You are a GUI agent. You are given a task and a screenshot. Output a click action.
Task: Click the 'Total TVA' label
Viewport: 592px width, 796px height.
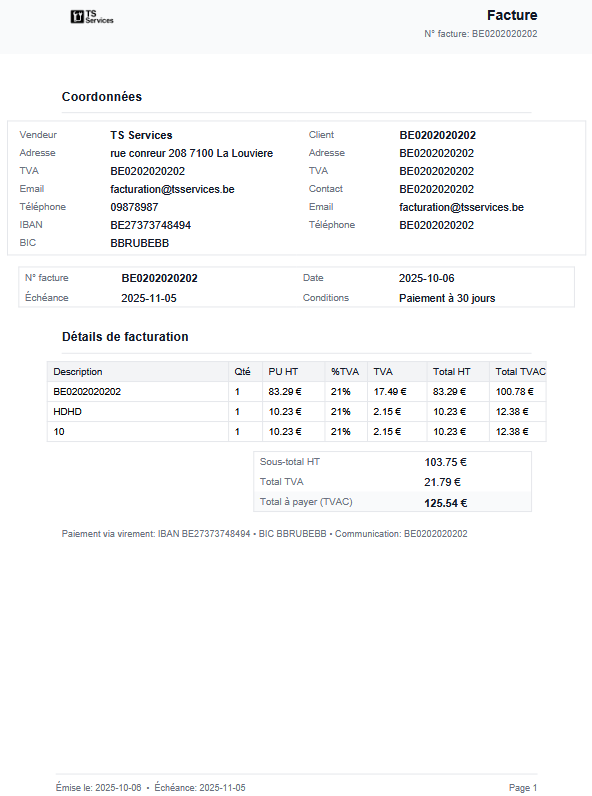click(281, 481)
